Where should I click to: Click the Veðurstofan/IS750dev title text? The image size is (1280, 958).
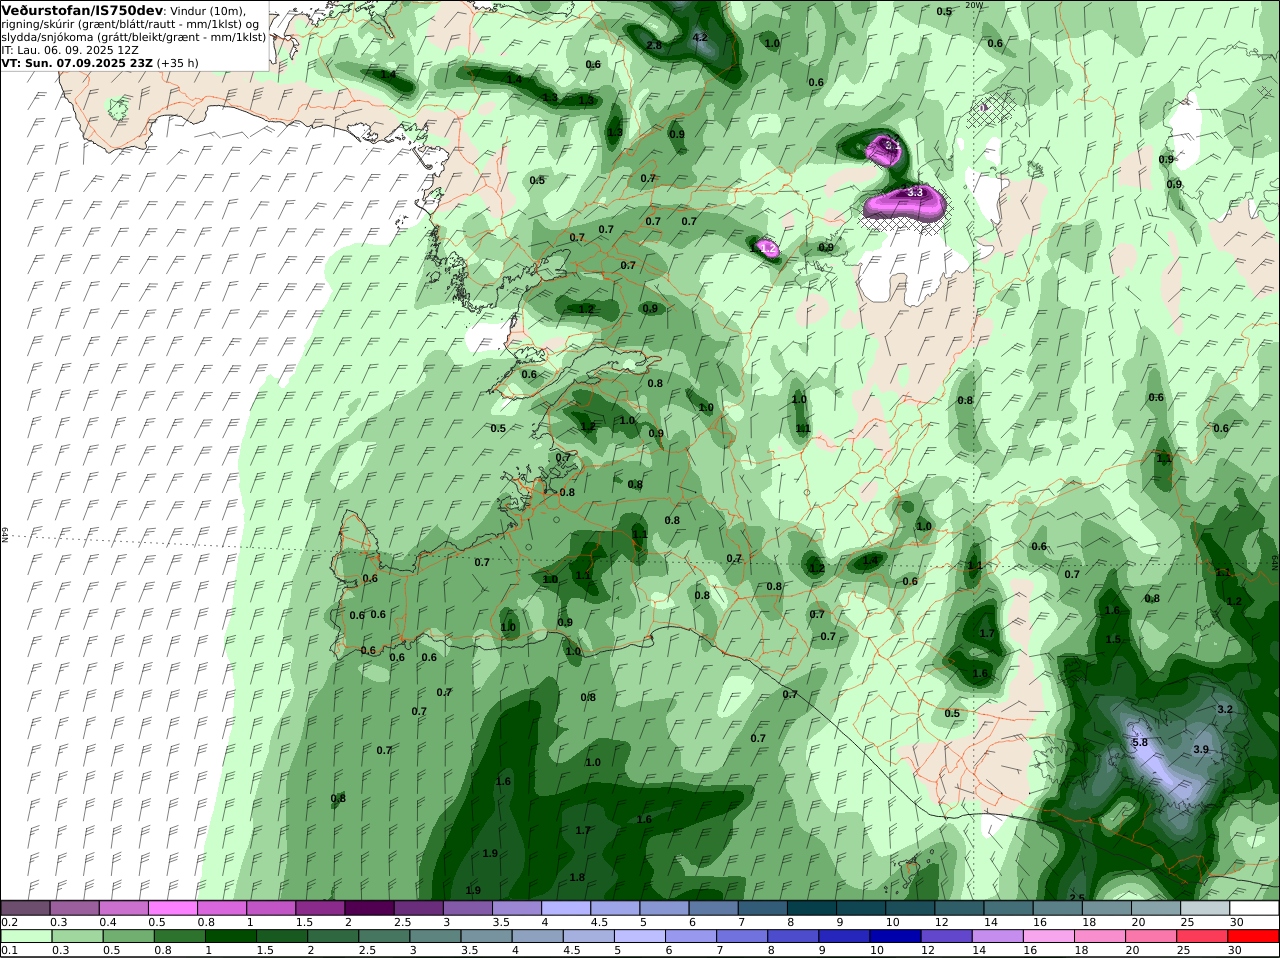pyautogui.click(x=82, y=10)
